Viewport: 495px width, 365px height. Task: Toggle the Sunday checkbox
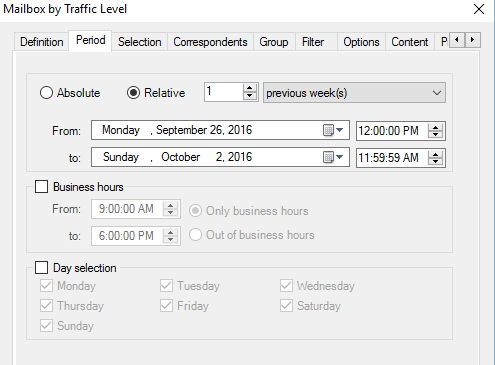46,326
